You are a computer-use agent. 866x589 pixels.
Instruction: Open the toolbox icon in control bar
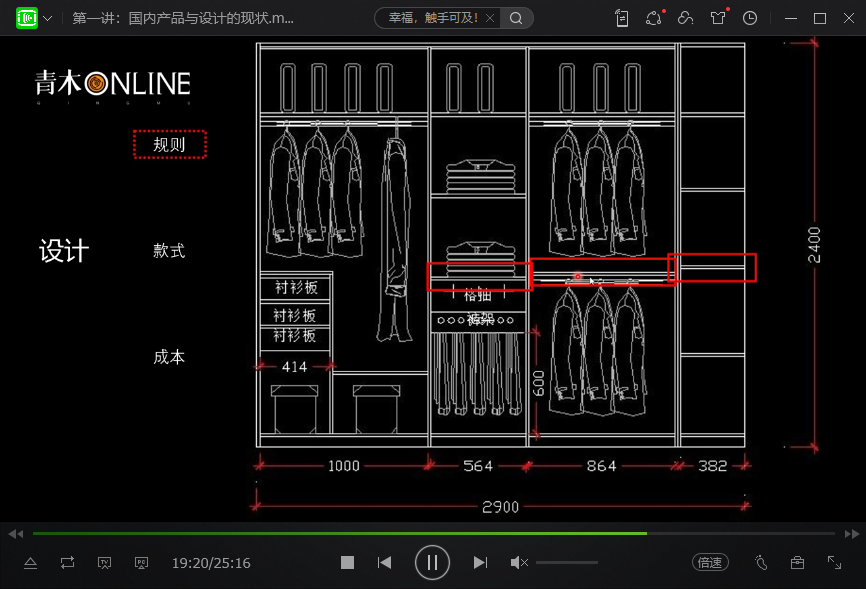(797, 563)
